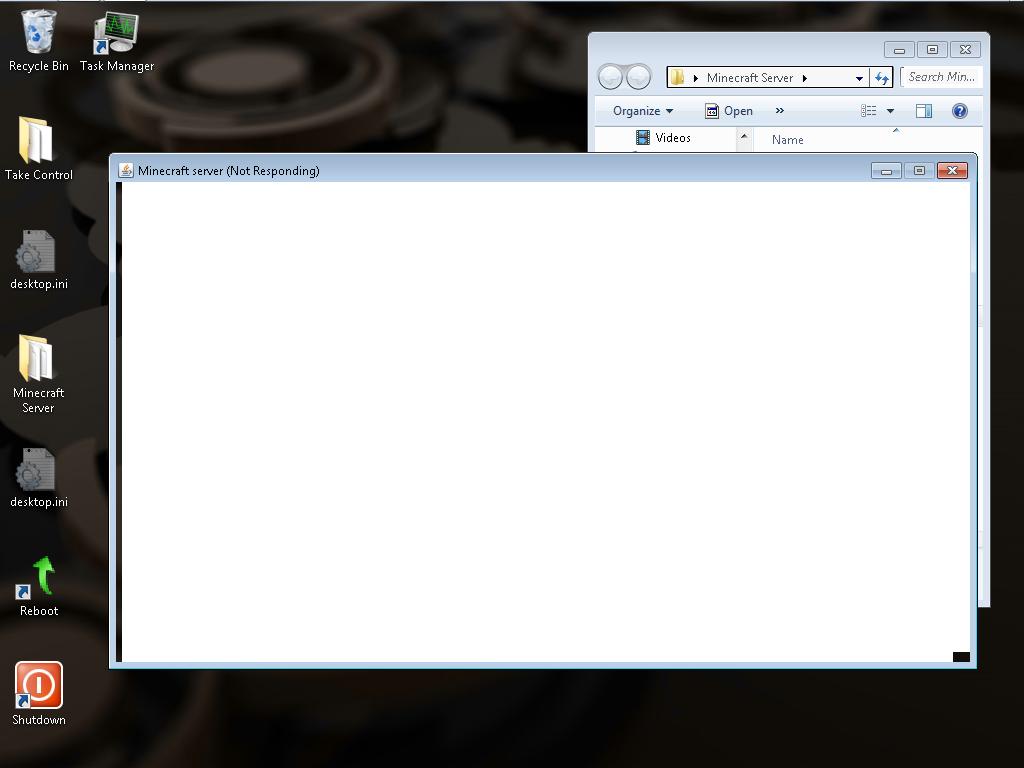1024x768 pixels.
Task: Select the desktop.ini file above Reboot
Action: [x=39, y=477]
